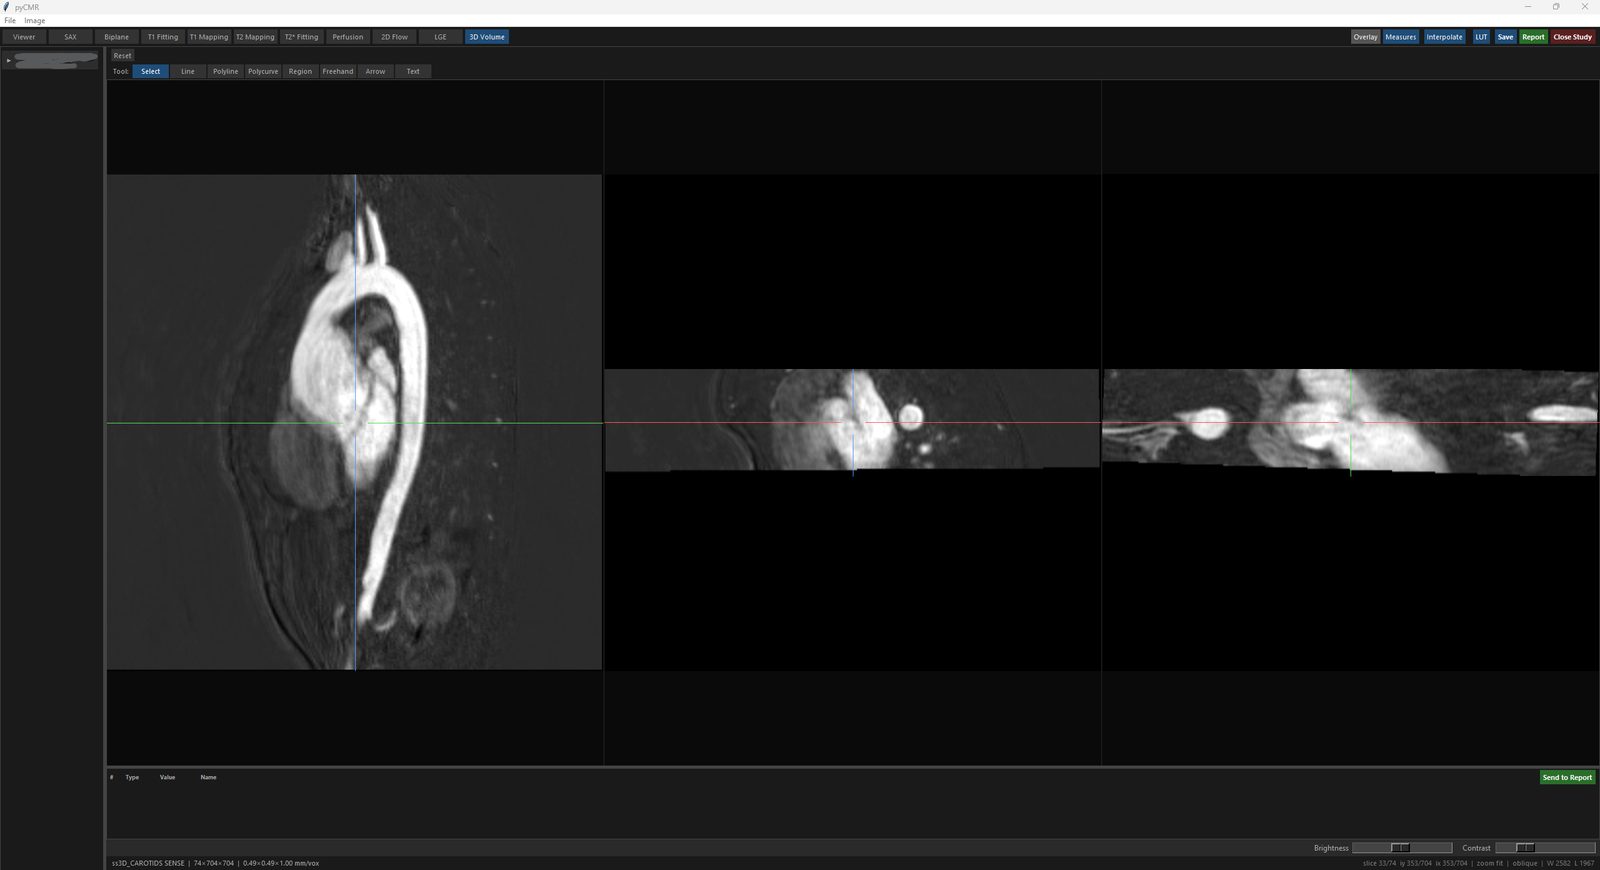The width and height of the screenshot is (1600, 870).
Task: Activate the Region tool
Action: [300, 71]
